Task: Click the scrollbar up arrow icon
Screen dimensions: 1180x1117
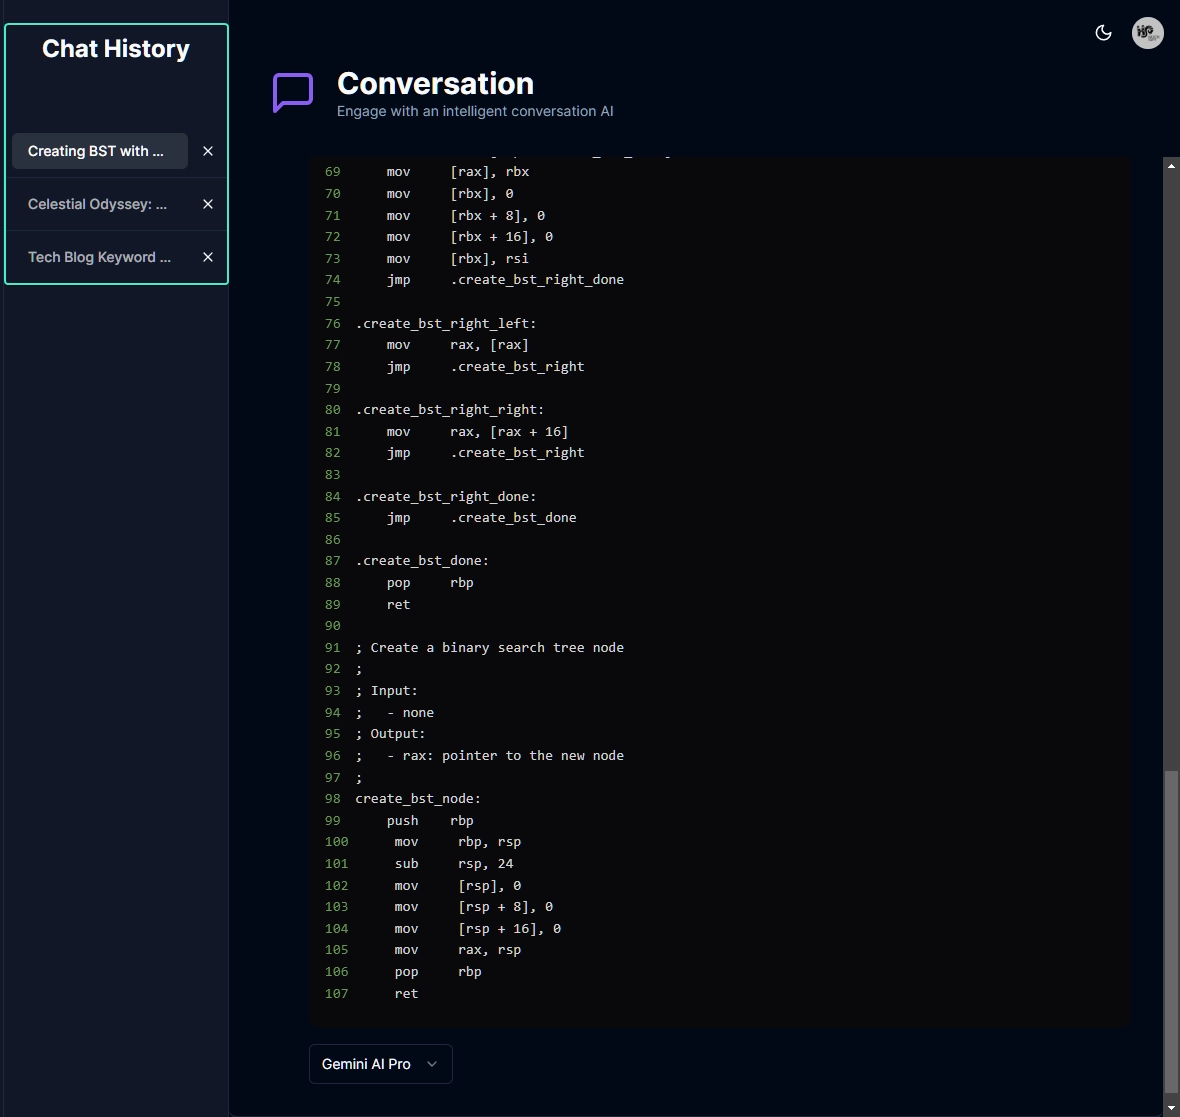Action: tap(1170, 165)
